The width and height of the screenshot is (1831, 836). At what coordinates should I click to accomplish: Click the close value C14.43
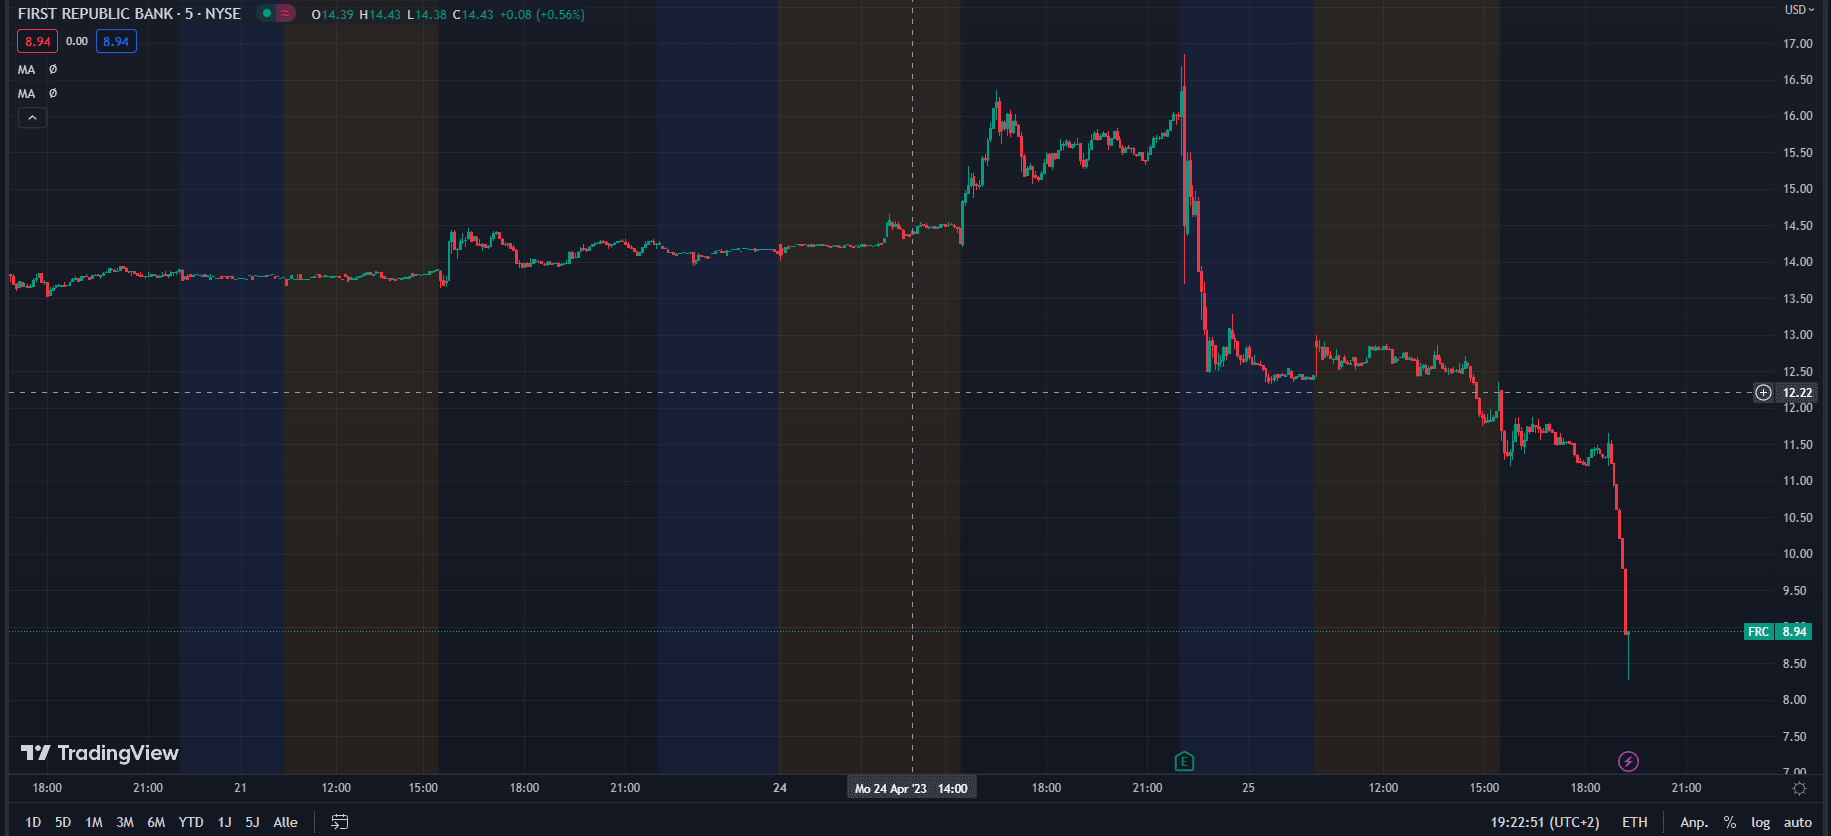(x=473, y=15)
